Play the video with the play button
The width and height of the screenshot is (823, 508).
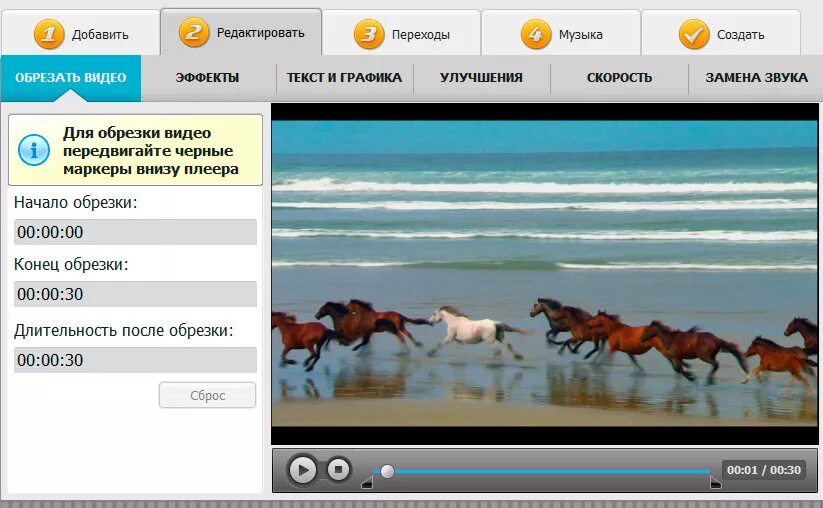pos(302,470)
